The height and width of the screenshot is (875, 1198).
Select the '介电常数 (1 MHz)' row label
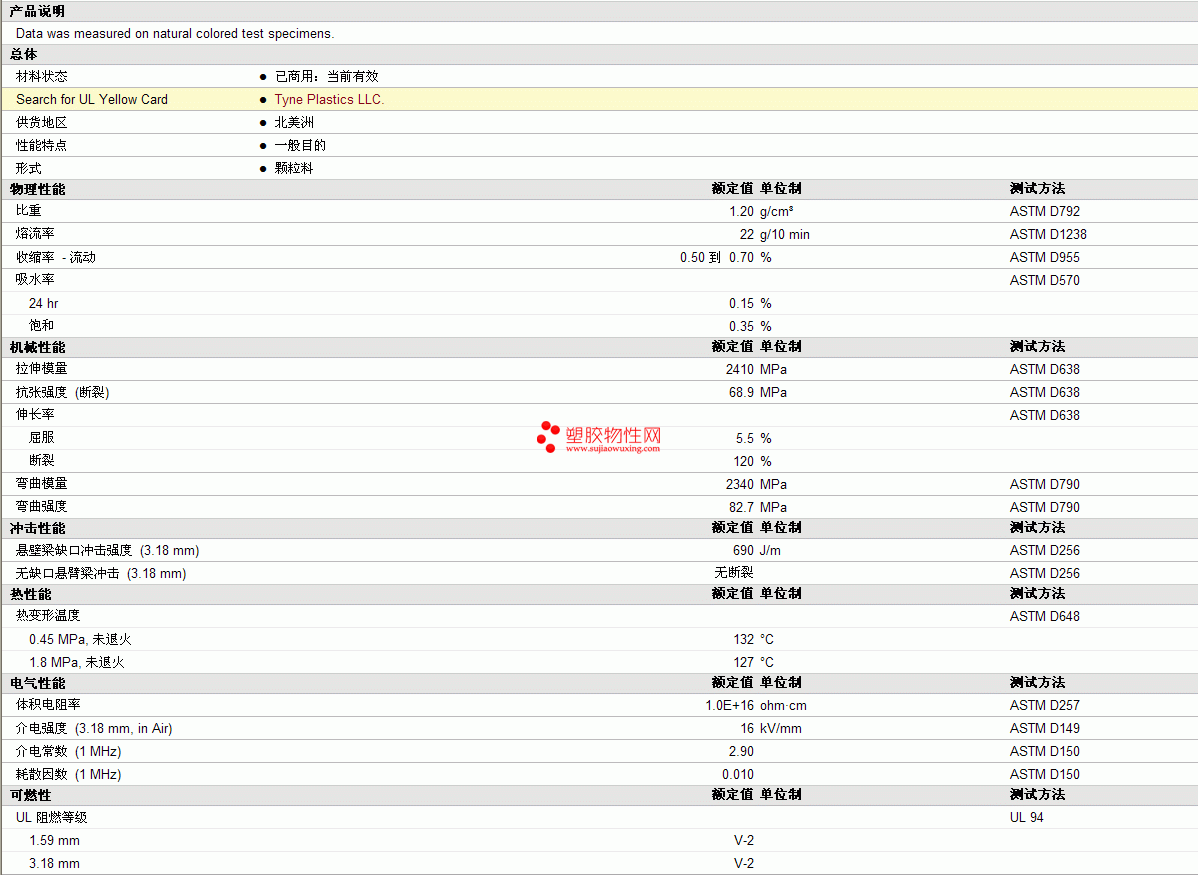(x=68, y=751)
